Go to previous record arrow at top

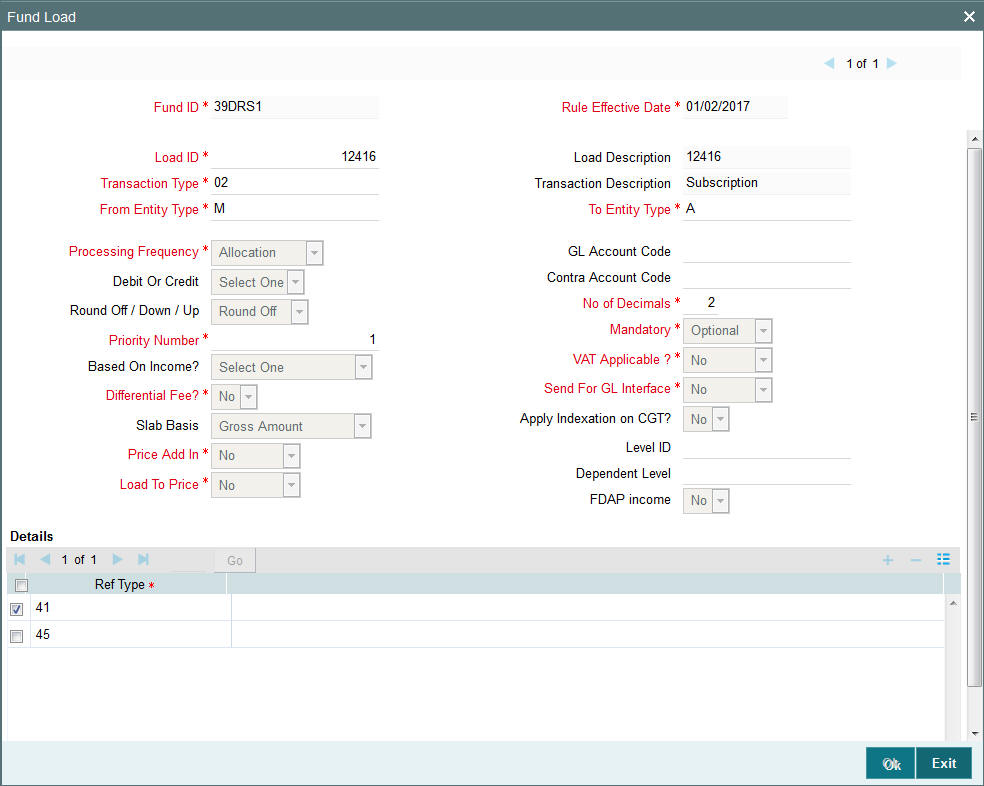coord(829,63)
